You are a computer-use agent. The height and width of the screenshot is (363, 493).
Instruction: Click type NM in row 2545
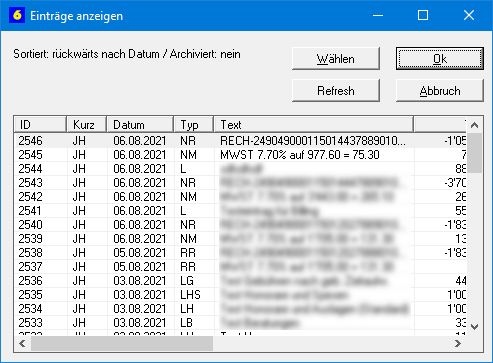pyautogui.click(x=188, y=155)
